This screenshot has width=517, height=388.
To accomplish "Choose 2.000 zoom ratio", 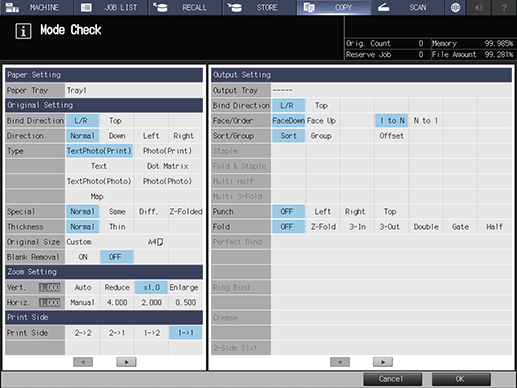I will 151,303.
